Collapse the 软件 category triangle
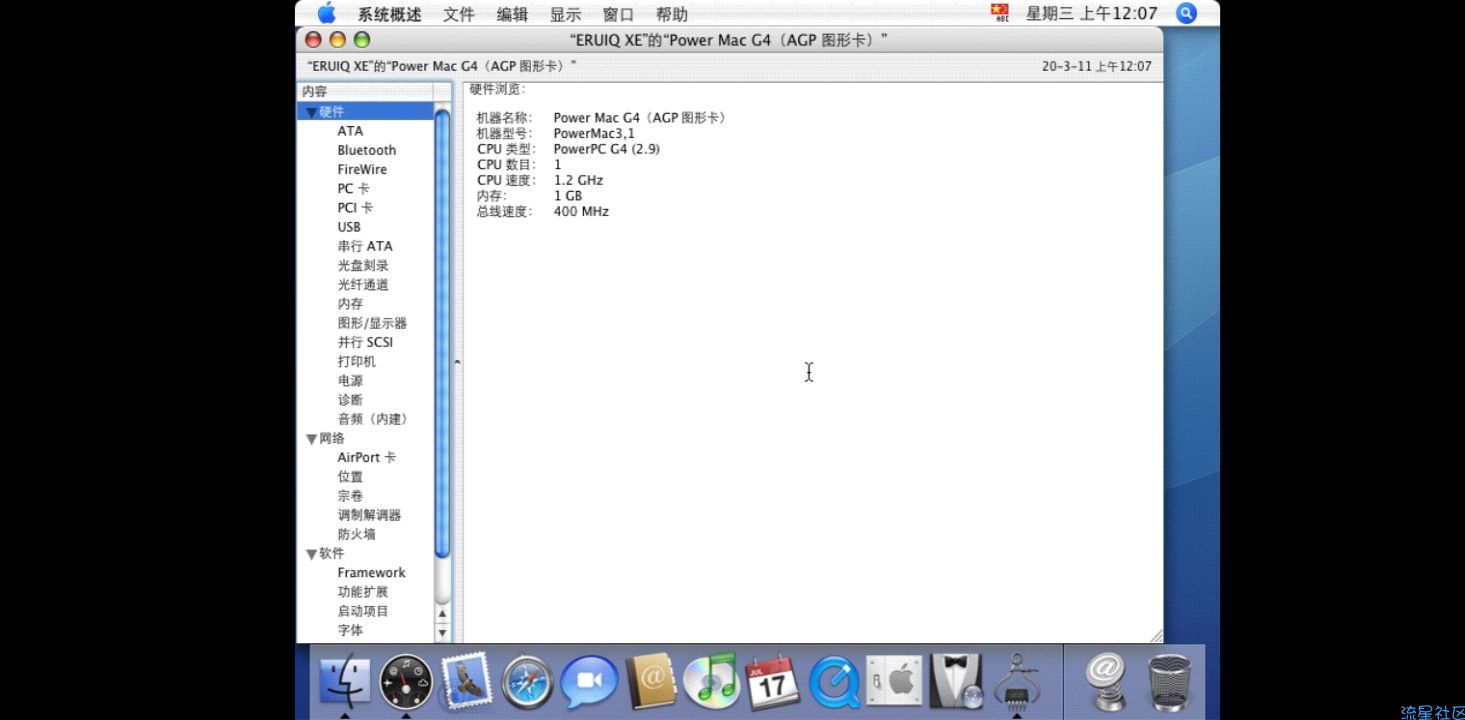The image size is (1465, 720). pyautogui.click(x=312, y=553)
